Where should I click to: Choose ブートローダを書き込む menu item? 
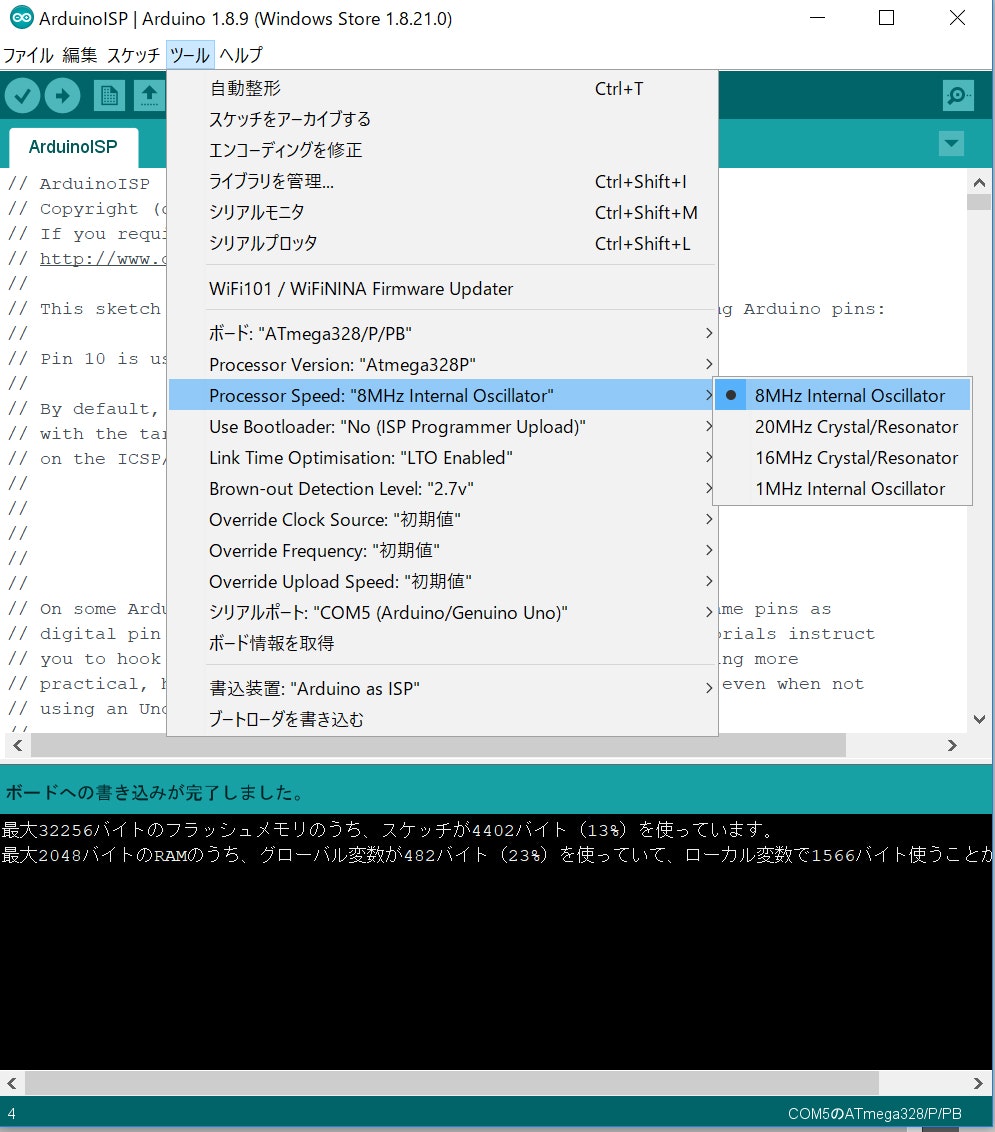coord(442,720)
